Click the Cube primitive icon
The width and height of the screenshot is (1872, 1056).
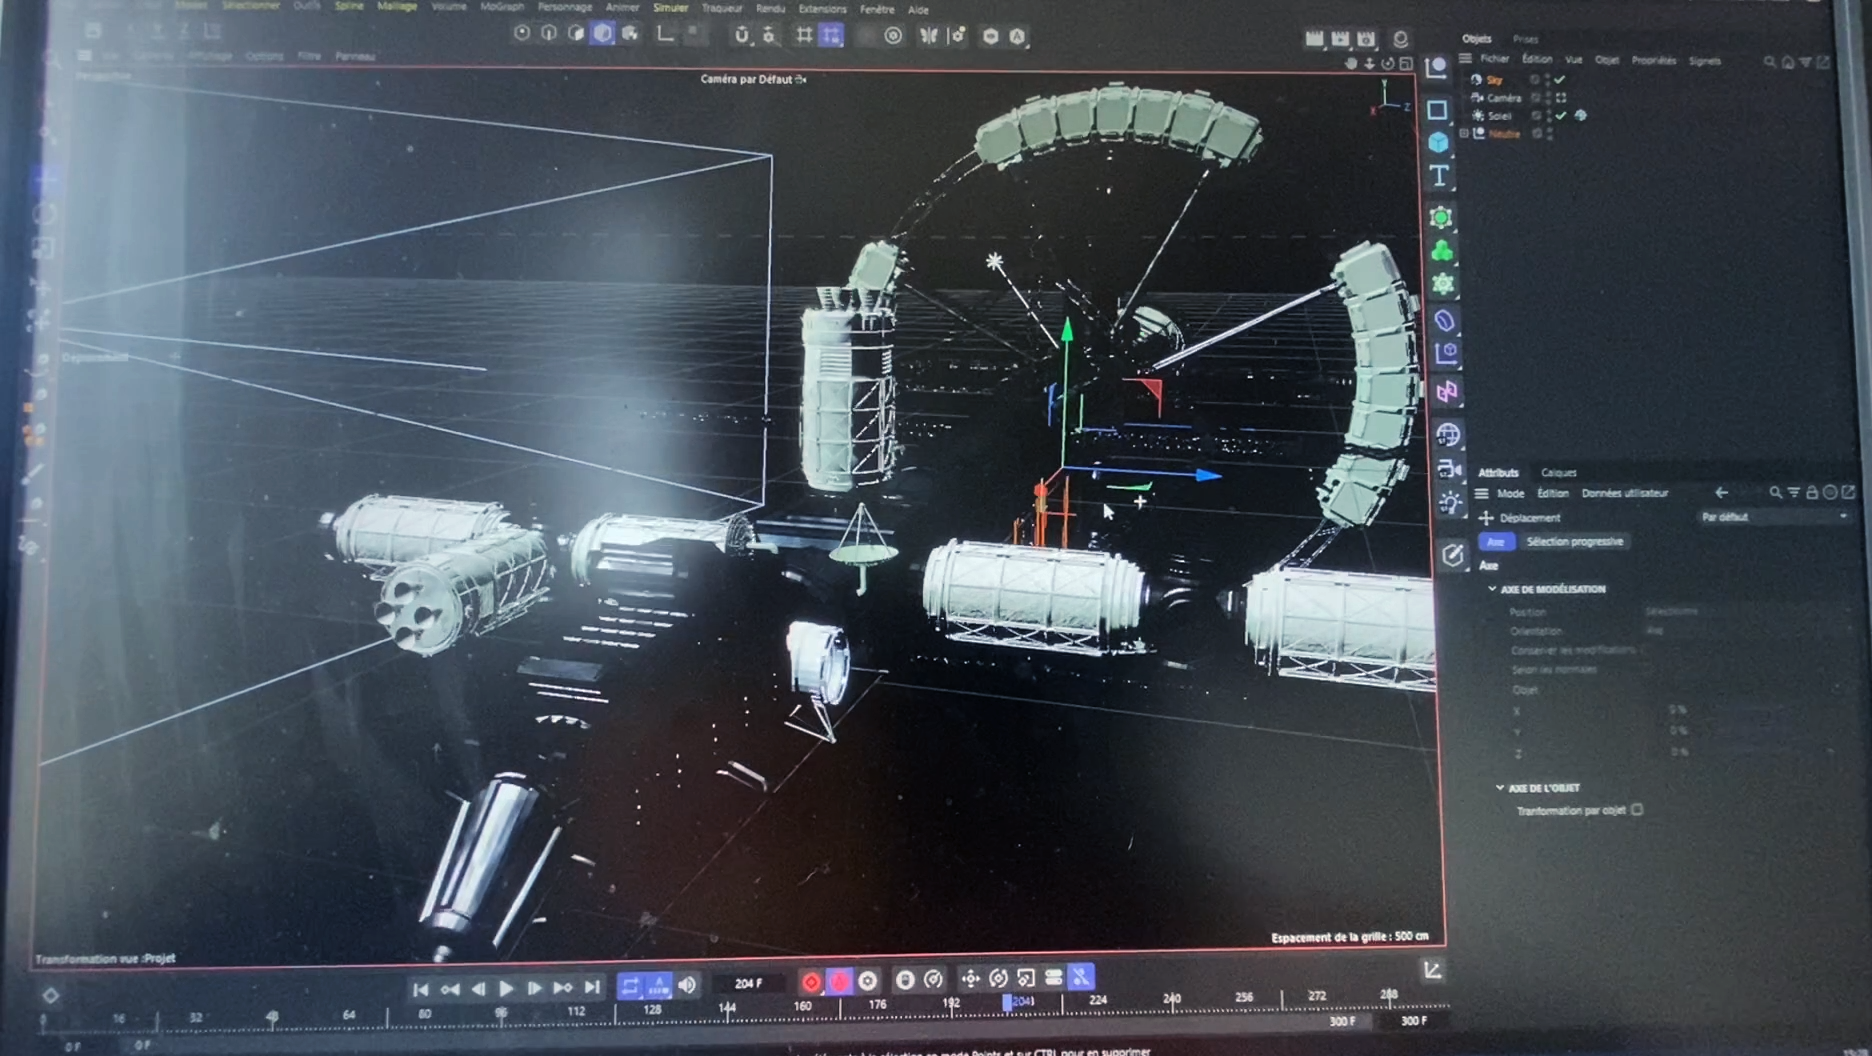pos(1438,142)
